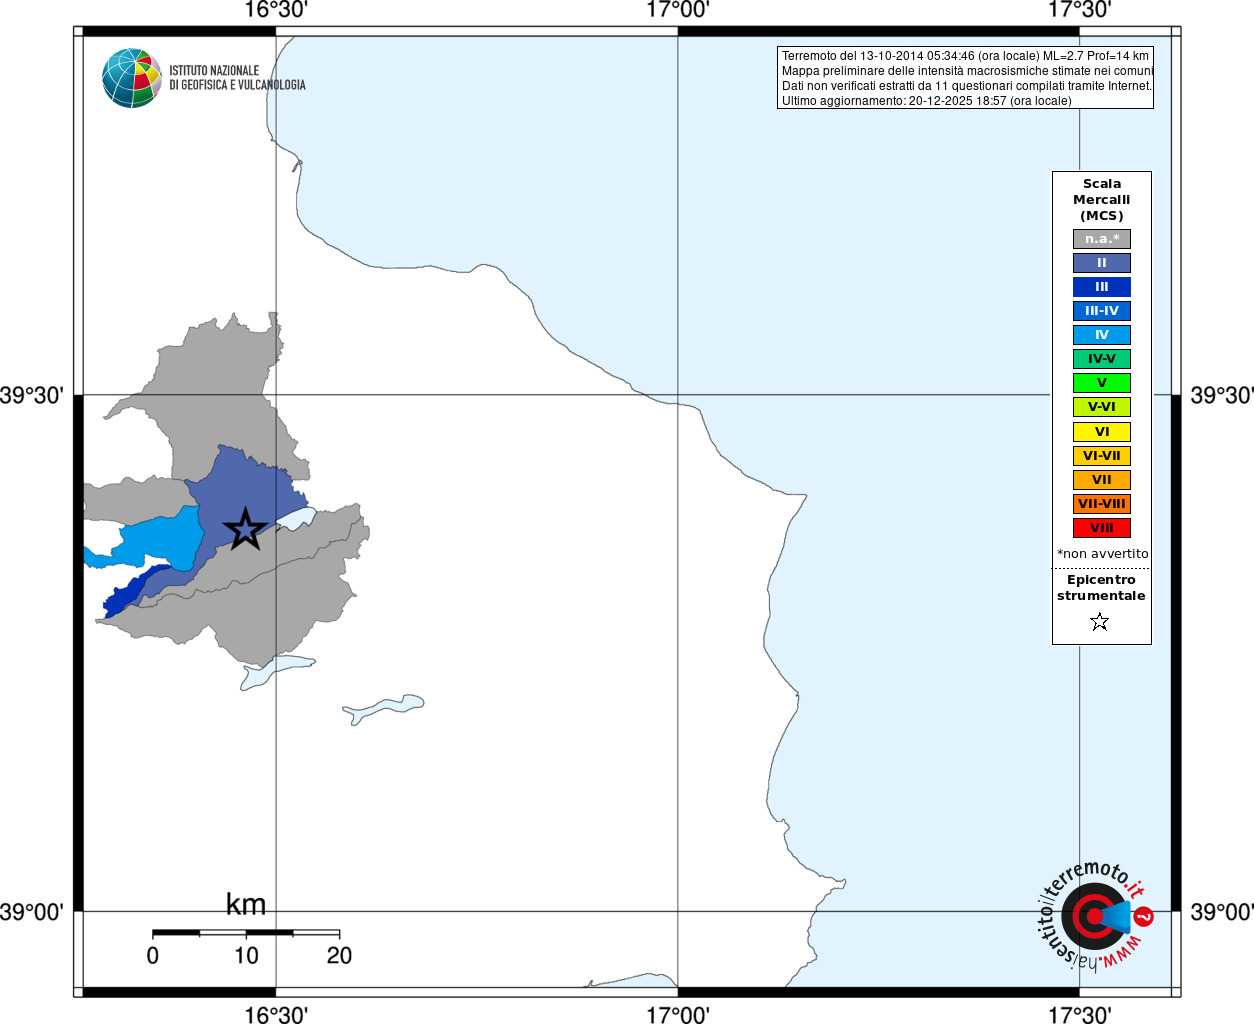The width and height of the screenshot is (1254, 1024).
Task: Click the bottom 17°30' longitude label
Action: (x=1079, y=1015)
